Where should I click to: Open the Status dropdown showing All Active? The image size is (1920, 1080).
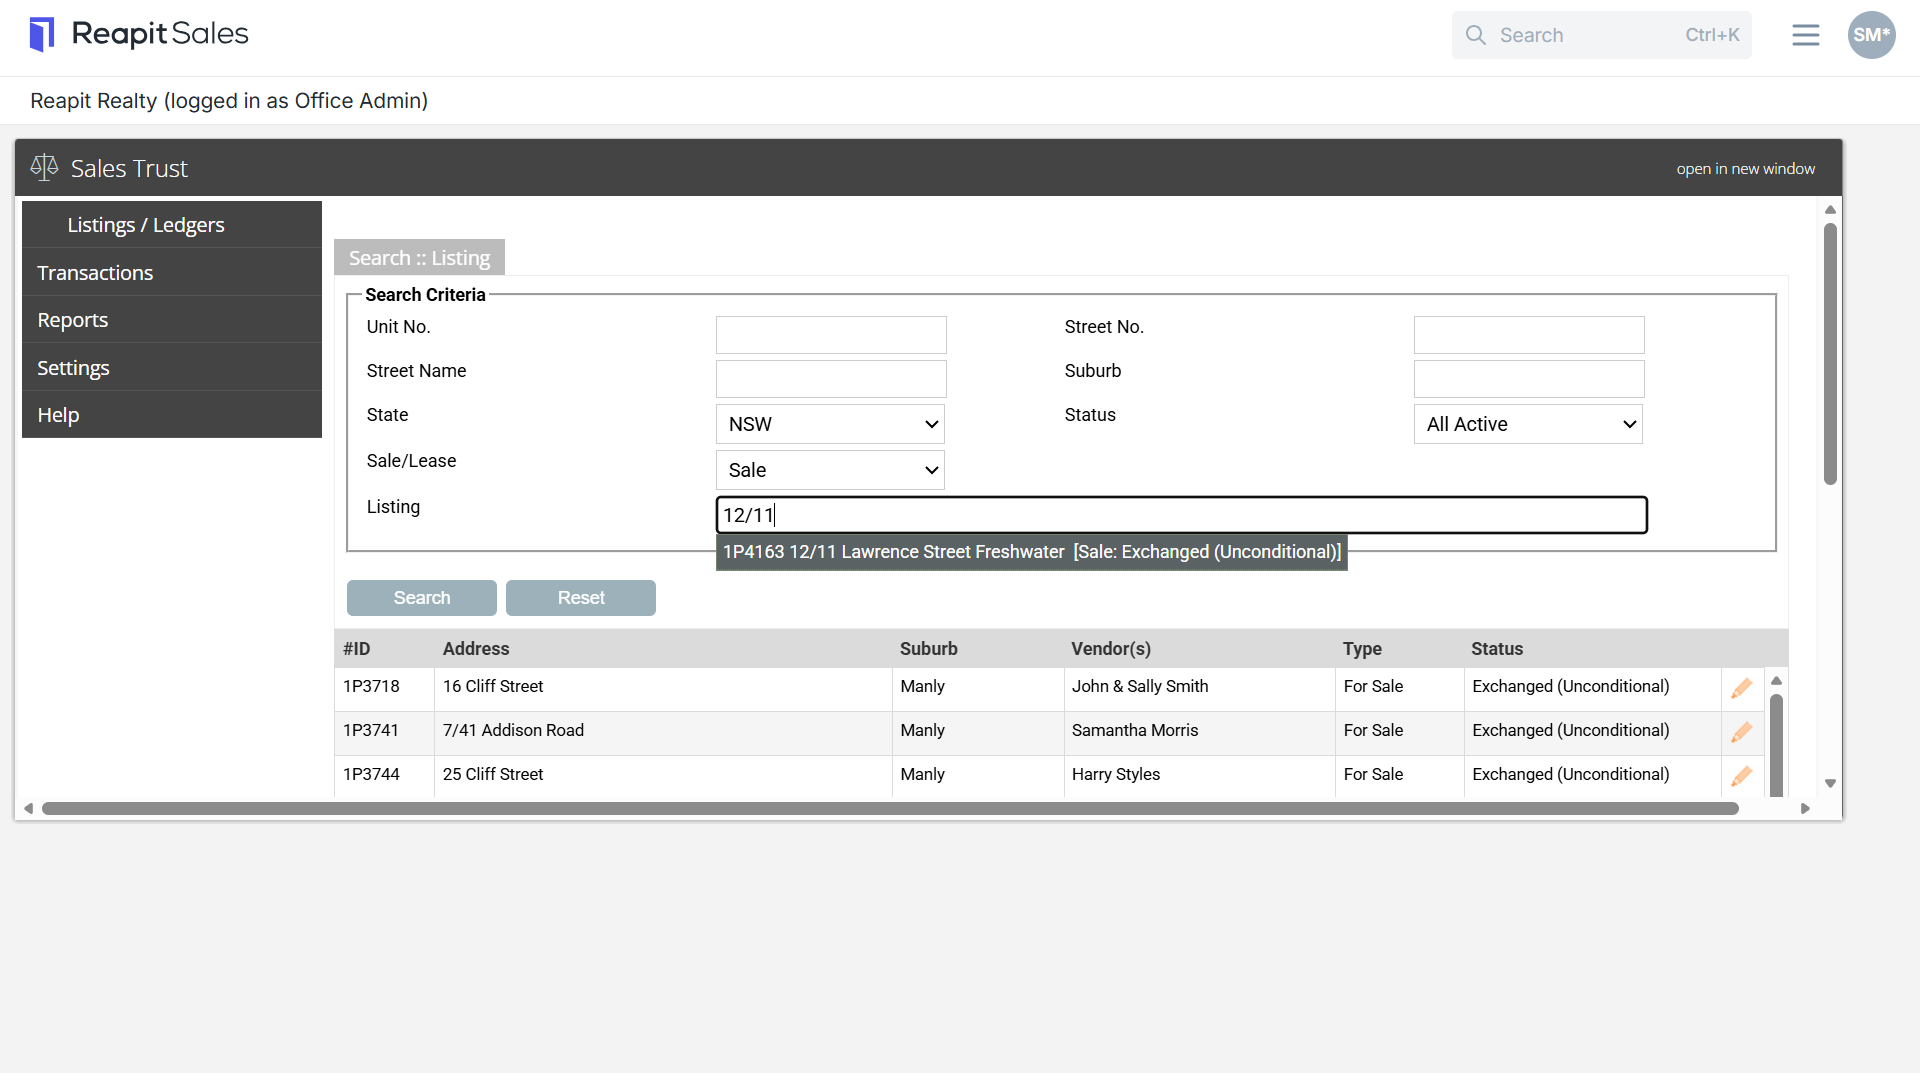point(1528,424)
